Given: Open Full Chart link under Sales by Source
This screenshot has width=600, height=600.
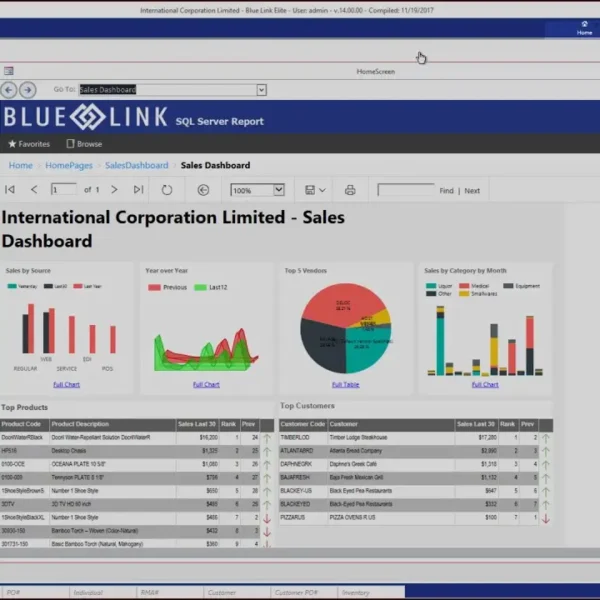Looking at the screenshot, I should point(66,384).
